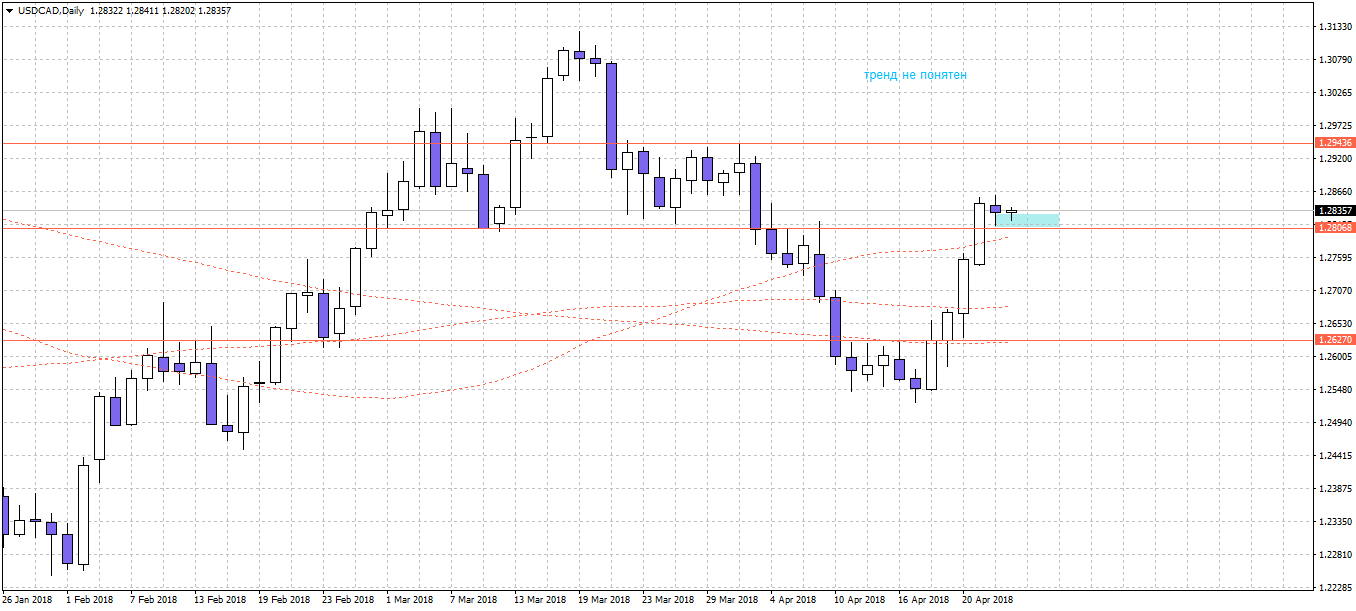
Task: Click the USDCAD,Daily chart title
Action: coord(51,10)
